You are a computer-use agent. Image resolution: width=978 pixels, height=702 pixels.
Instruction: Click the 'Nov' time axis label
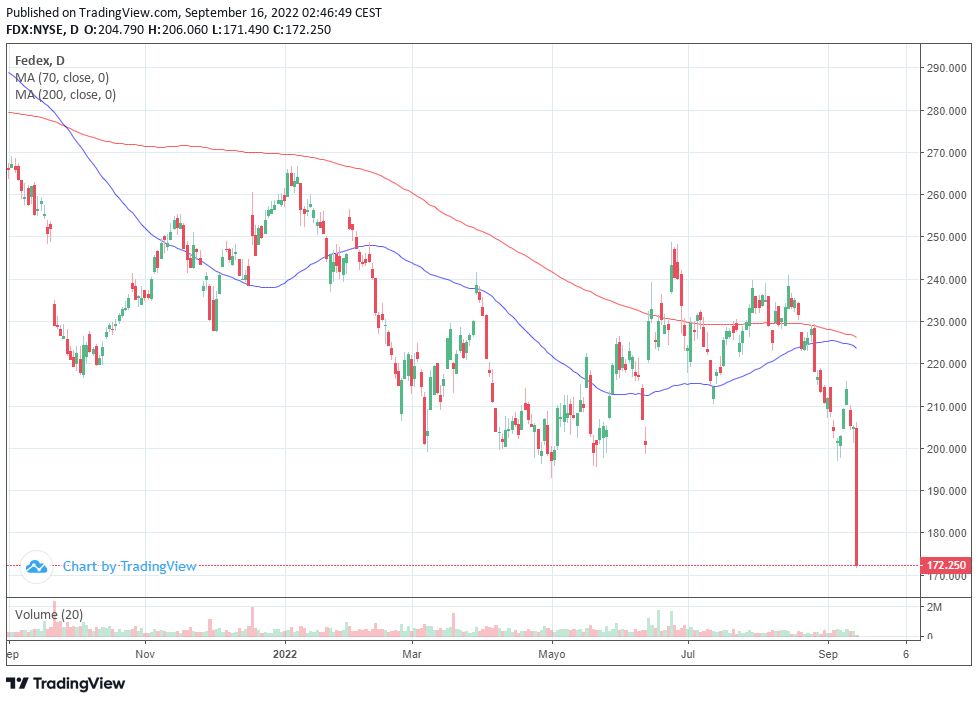click(145, 654)
